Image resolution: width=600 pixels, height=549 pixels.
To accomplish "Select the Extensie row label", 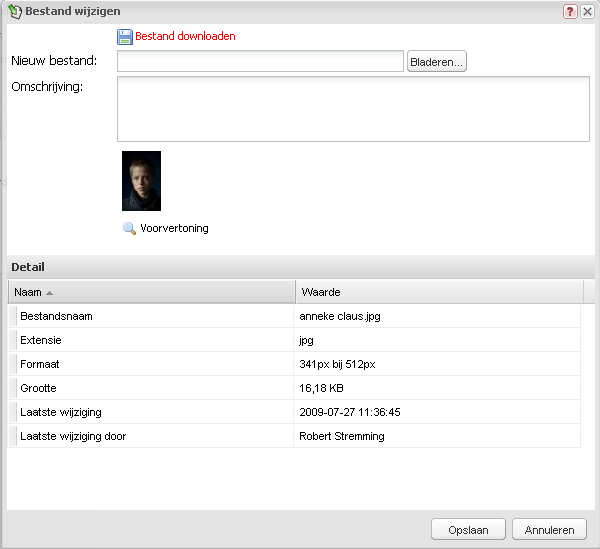I will (x=41, y=340).
